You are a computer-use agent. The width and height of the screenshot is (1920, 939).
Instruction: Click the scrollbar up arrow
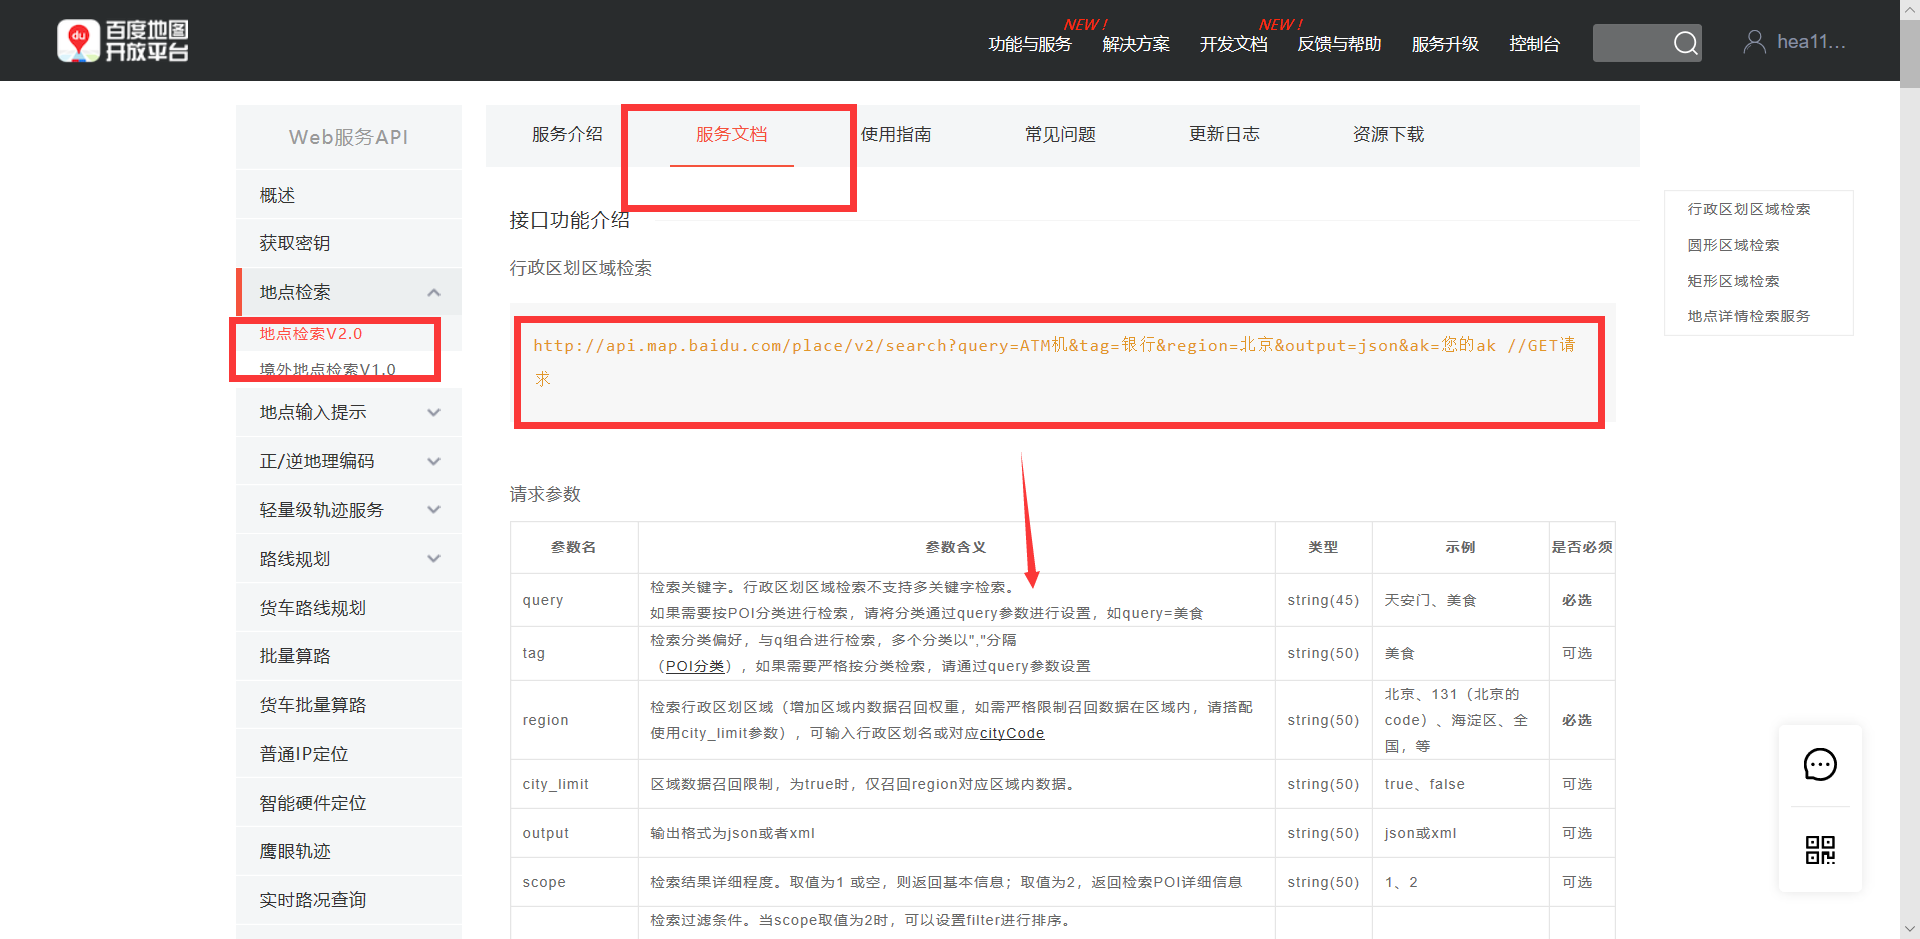1910,9
